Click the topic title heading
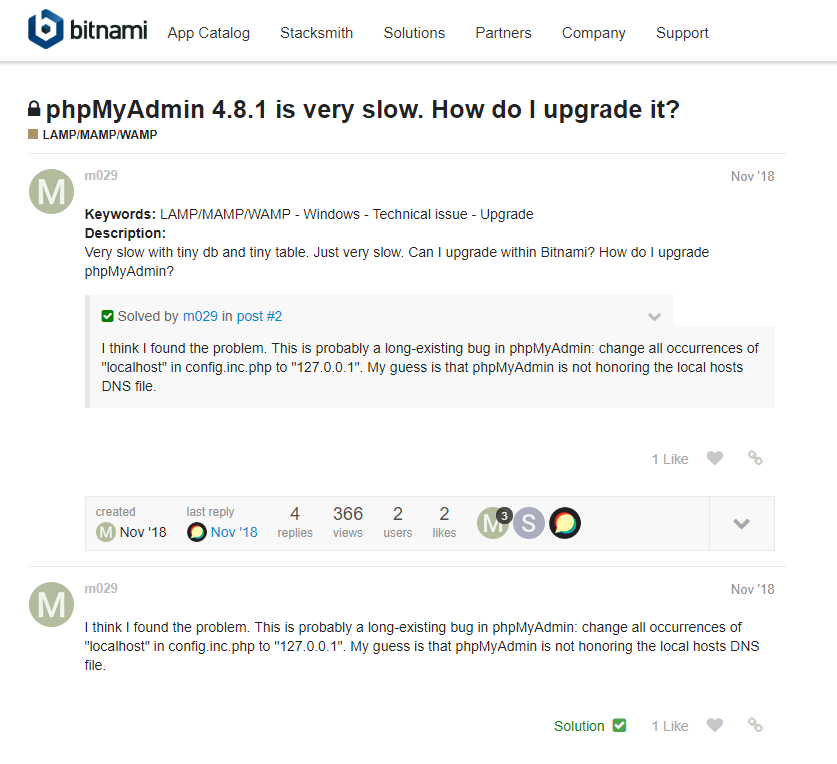 pyautogui.click(x=362, y=109)
